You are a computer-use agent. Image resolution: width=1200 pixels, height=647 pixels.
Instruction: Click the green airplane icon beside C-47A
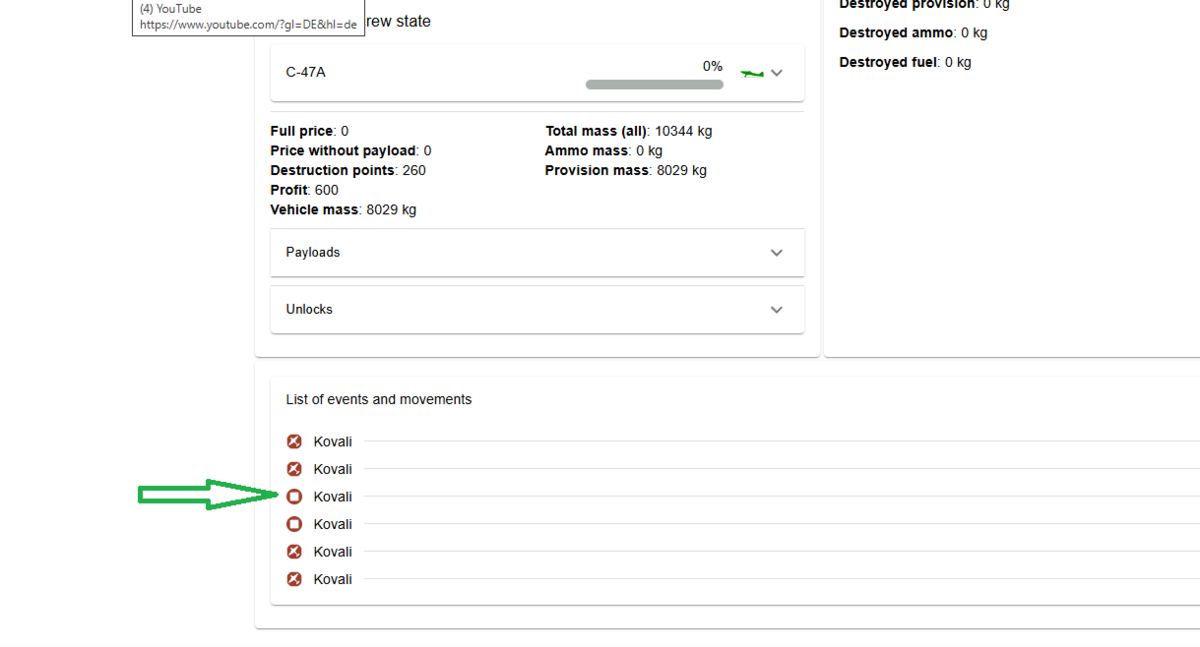(x=751, y=73)
